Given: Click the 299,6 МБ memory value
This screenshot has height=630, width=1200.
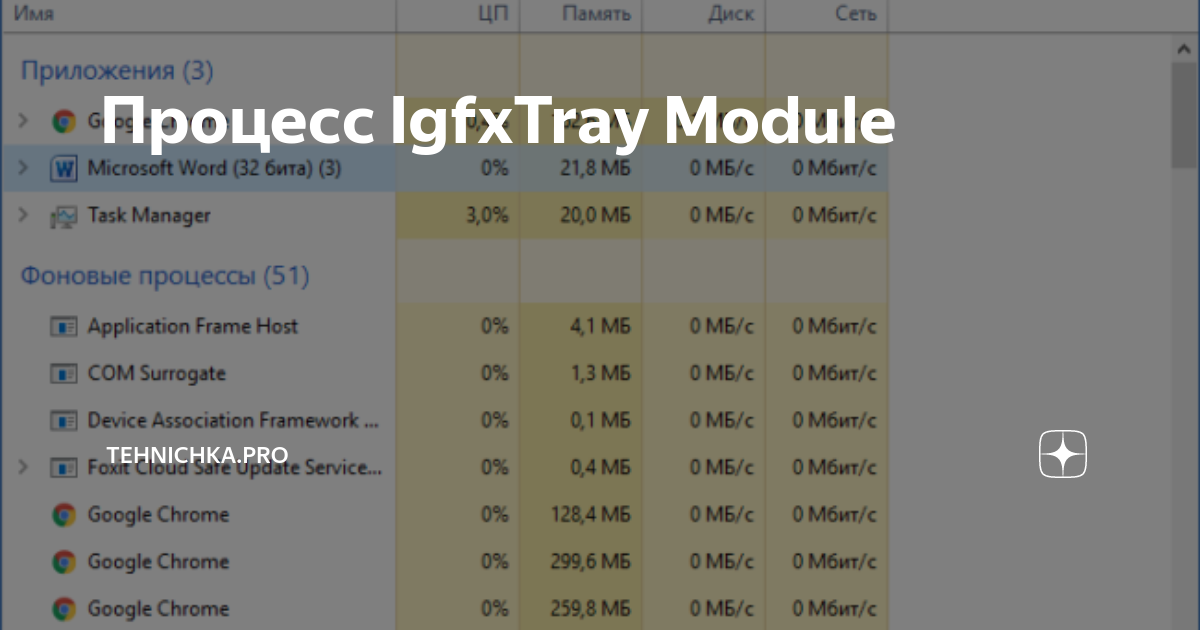Looking at the screenshot, I should click(590, 561).
